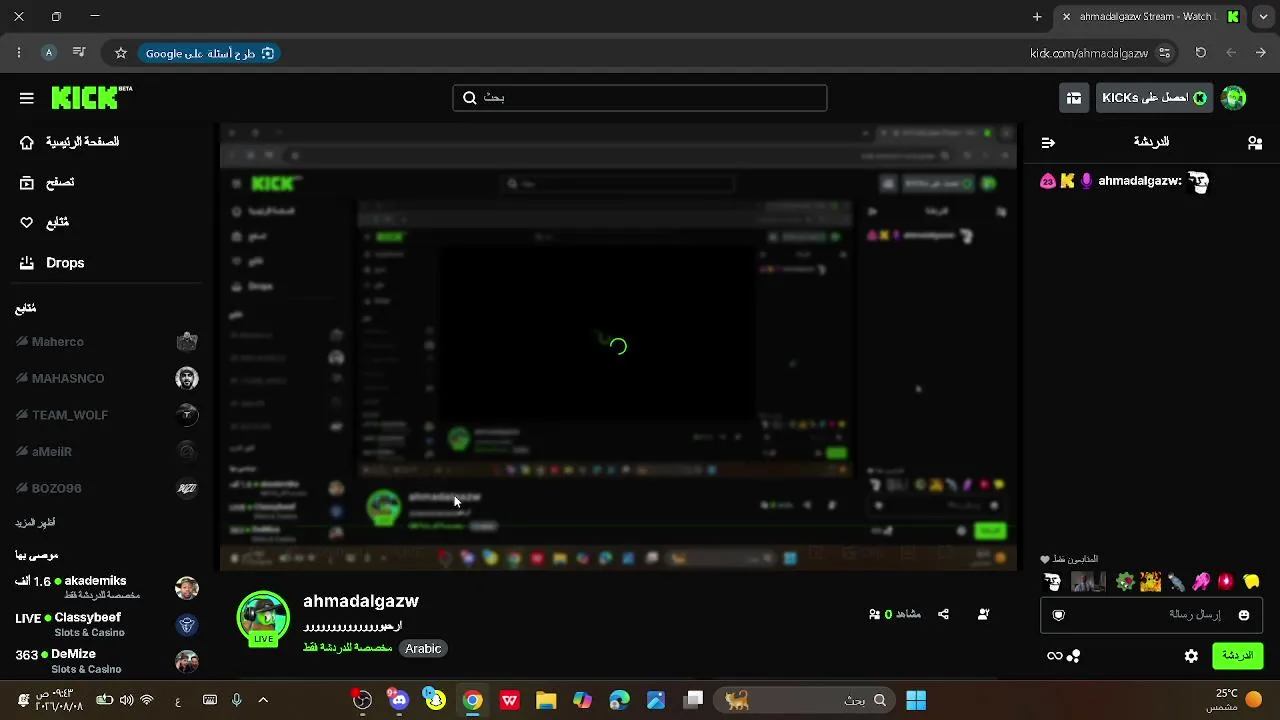Image resolution: width=1280 pixels, height=720 pixels.
Task: Open the chat users list icon
Action: coord(1255,143)
